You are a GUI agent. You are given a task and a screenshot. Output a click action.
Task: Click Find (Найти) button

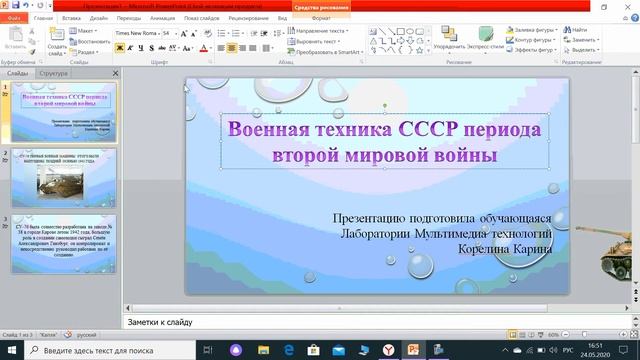coord(576,30)
